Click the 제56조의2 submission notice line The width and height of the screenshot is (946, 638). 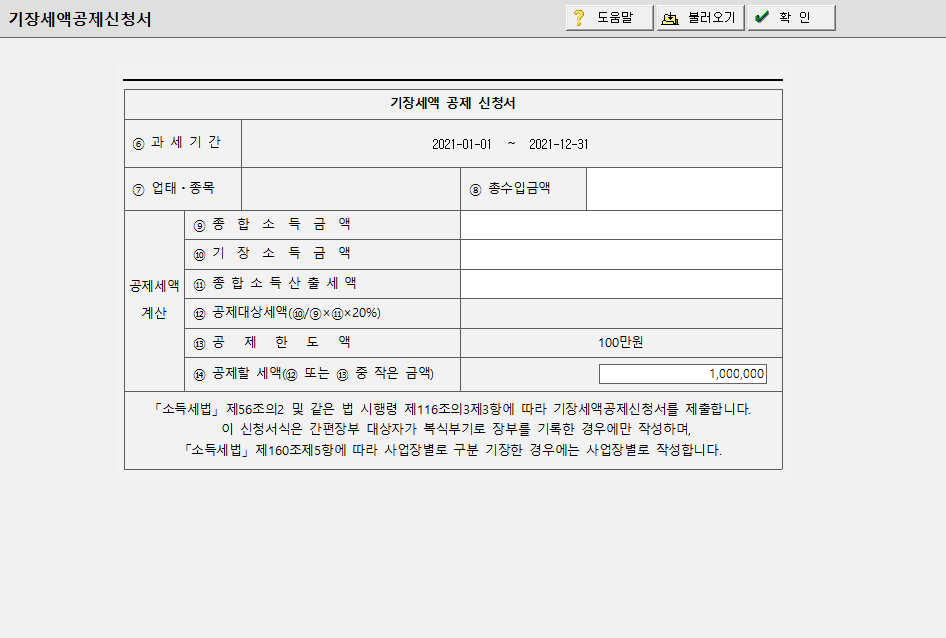(x=452, y=409)
